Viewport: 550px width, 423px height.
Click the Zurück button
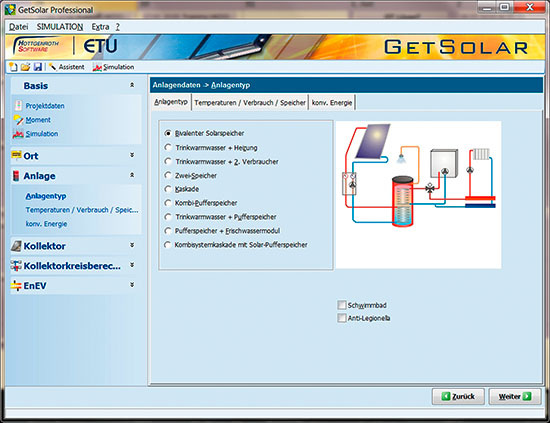(458, 396)
